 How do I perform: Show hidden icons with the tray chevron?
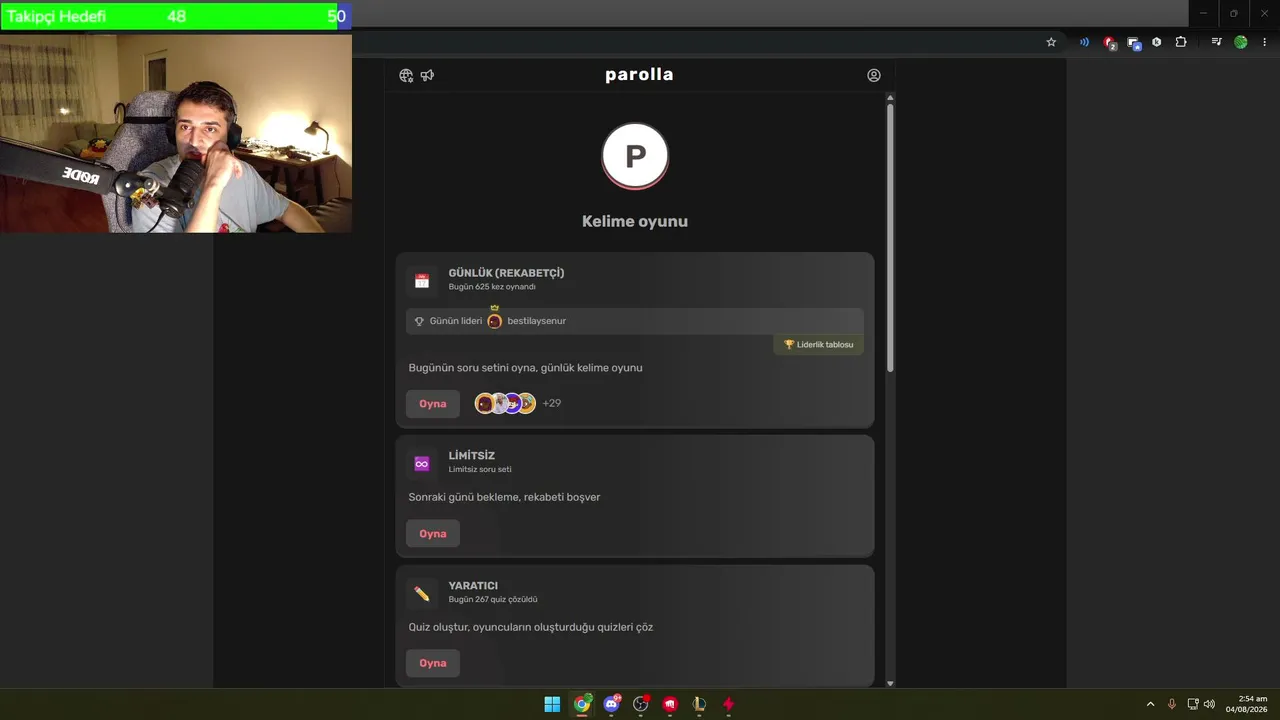1150,704
